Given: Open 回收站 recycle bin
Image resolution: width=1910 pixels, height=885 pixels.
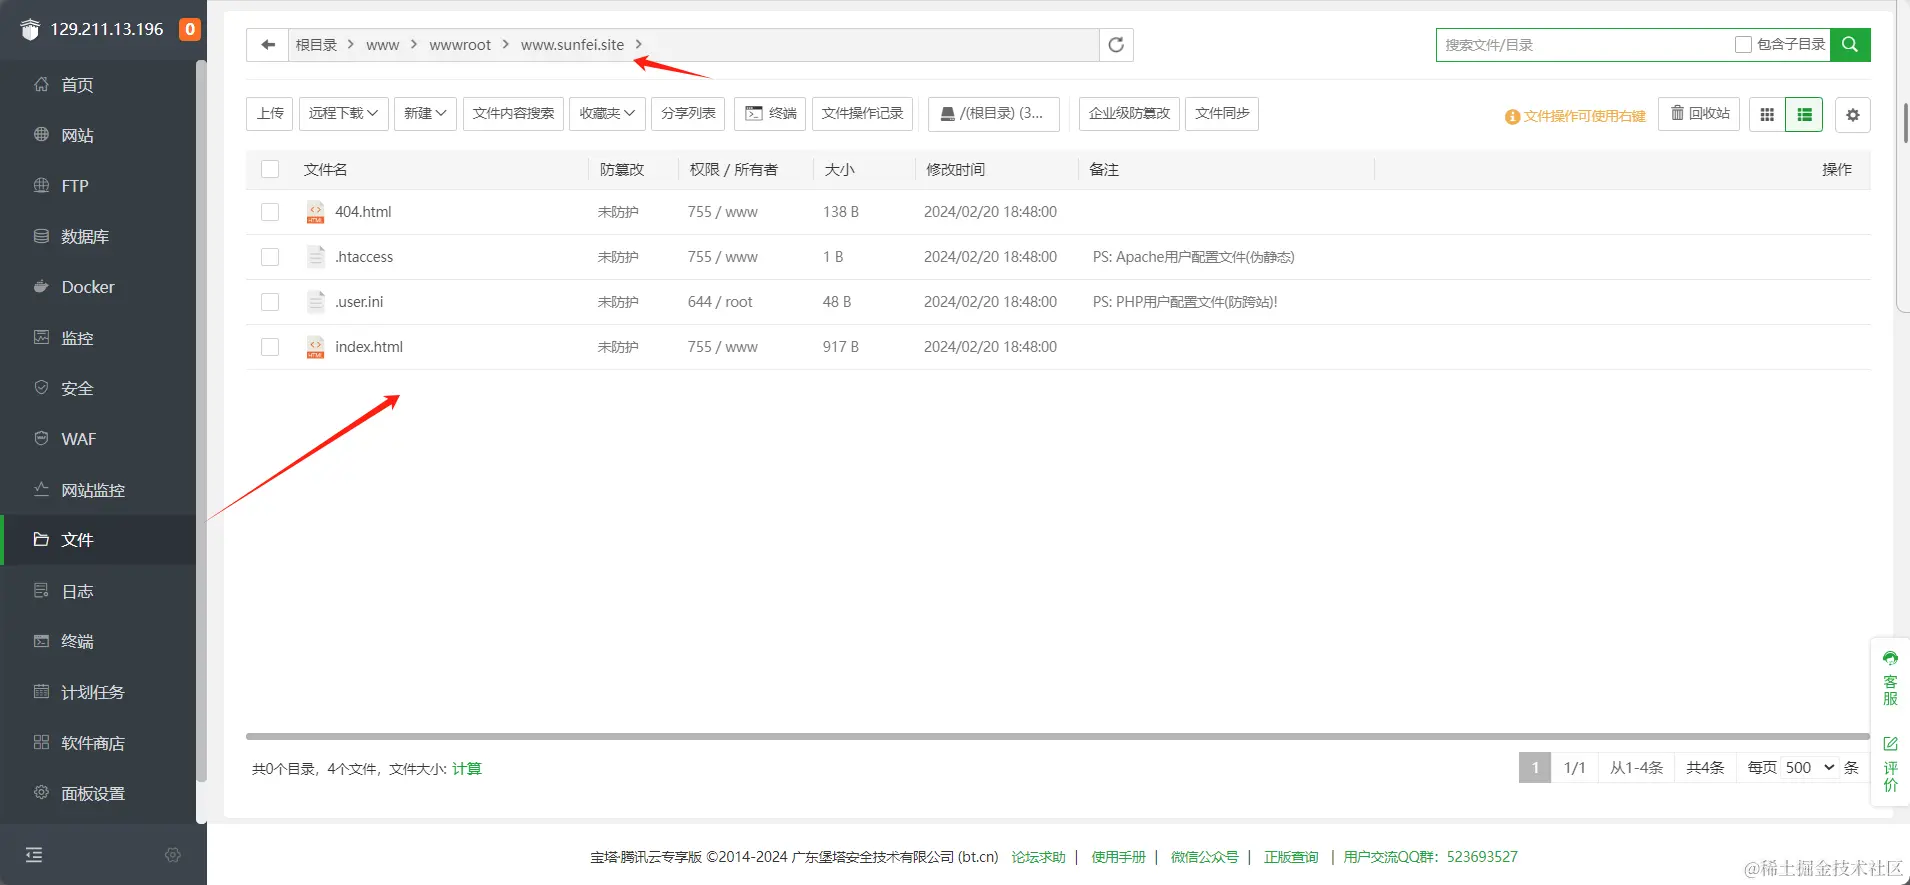Looking at the screenshot, I should [x=1699, y=114].
